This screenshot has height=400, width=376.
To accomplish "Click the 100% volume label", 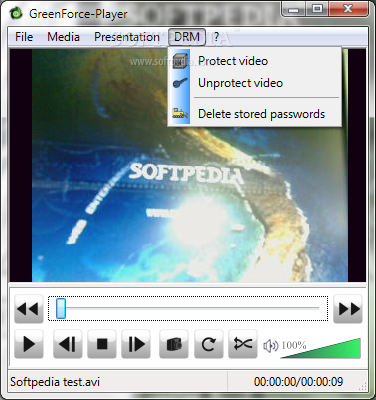I will tap(294, 345).
